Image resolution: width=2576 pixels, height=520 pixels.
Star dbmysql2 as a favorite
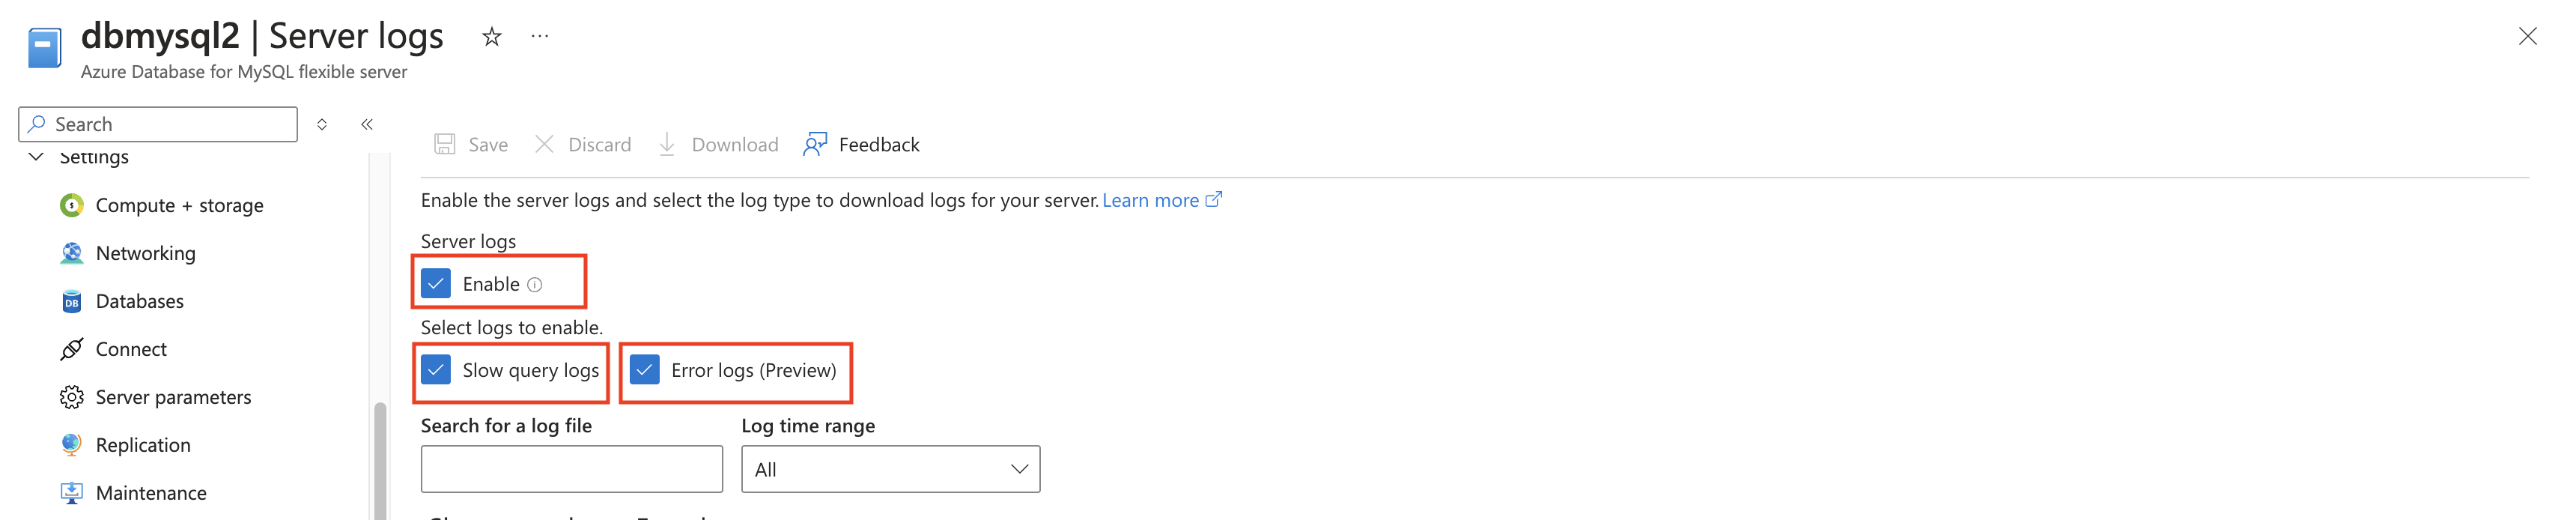pyautogui.click(x=491, y=37)
